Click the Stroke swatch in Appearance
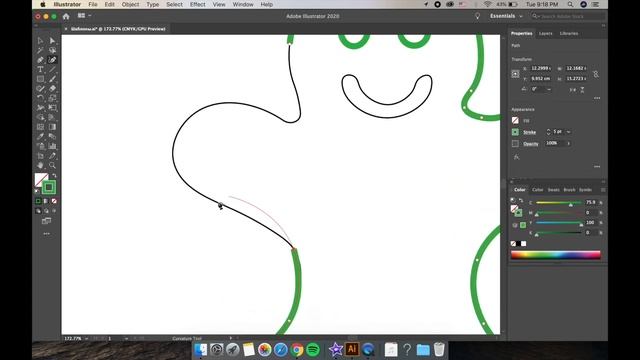640x360 pixels. pos(515,132)
